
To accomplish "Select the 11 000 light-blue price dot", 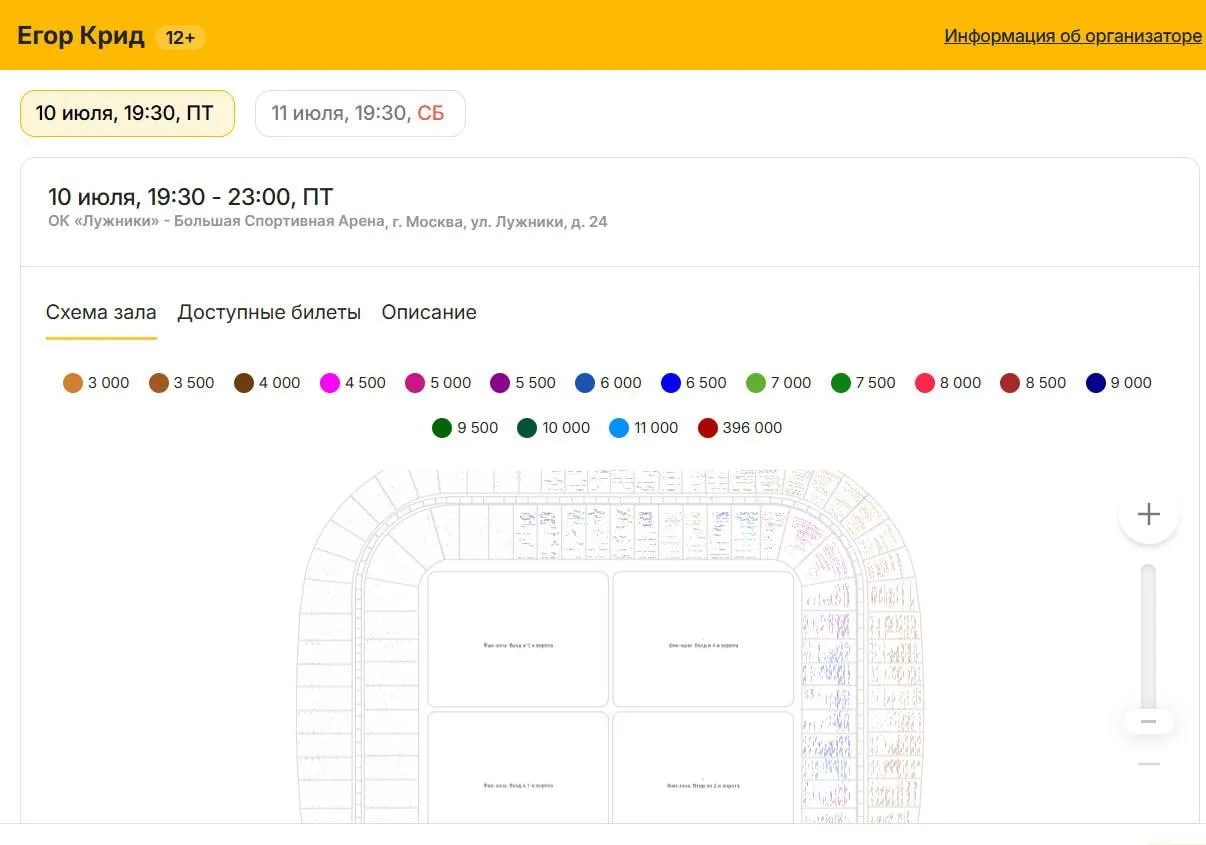I will 619,428.
